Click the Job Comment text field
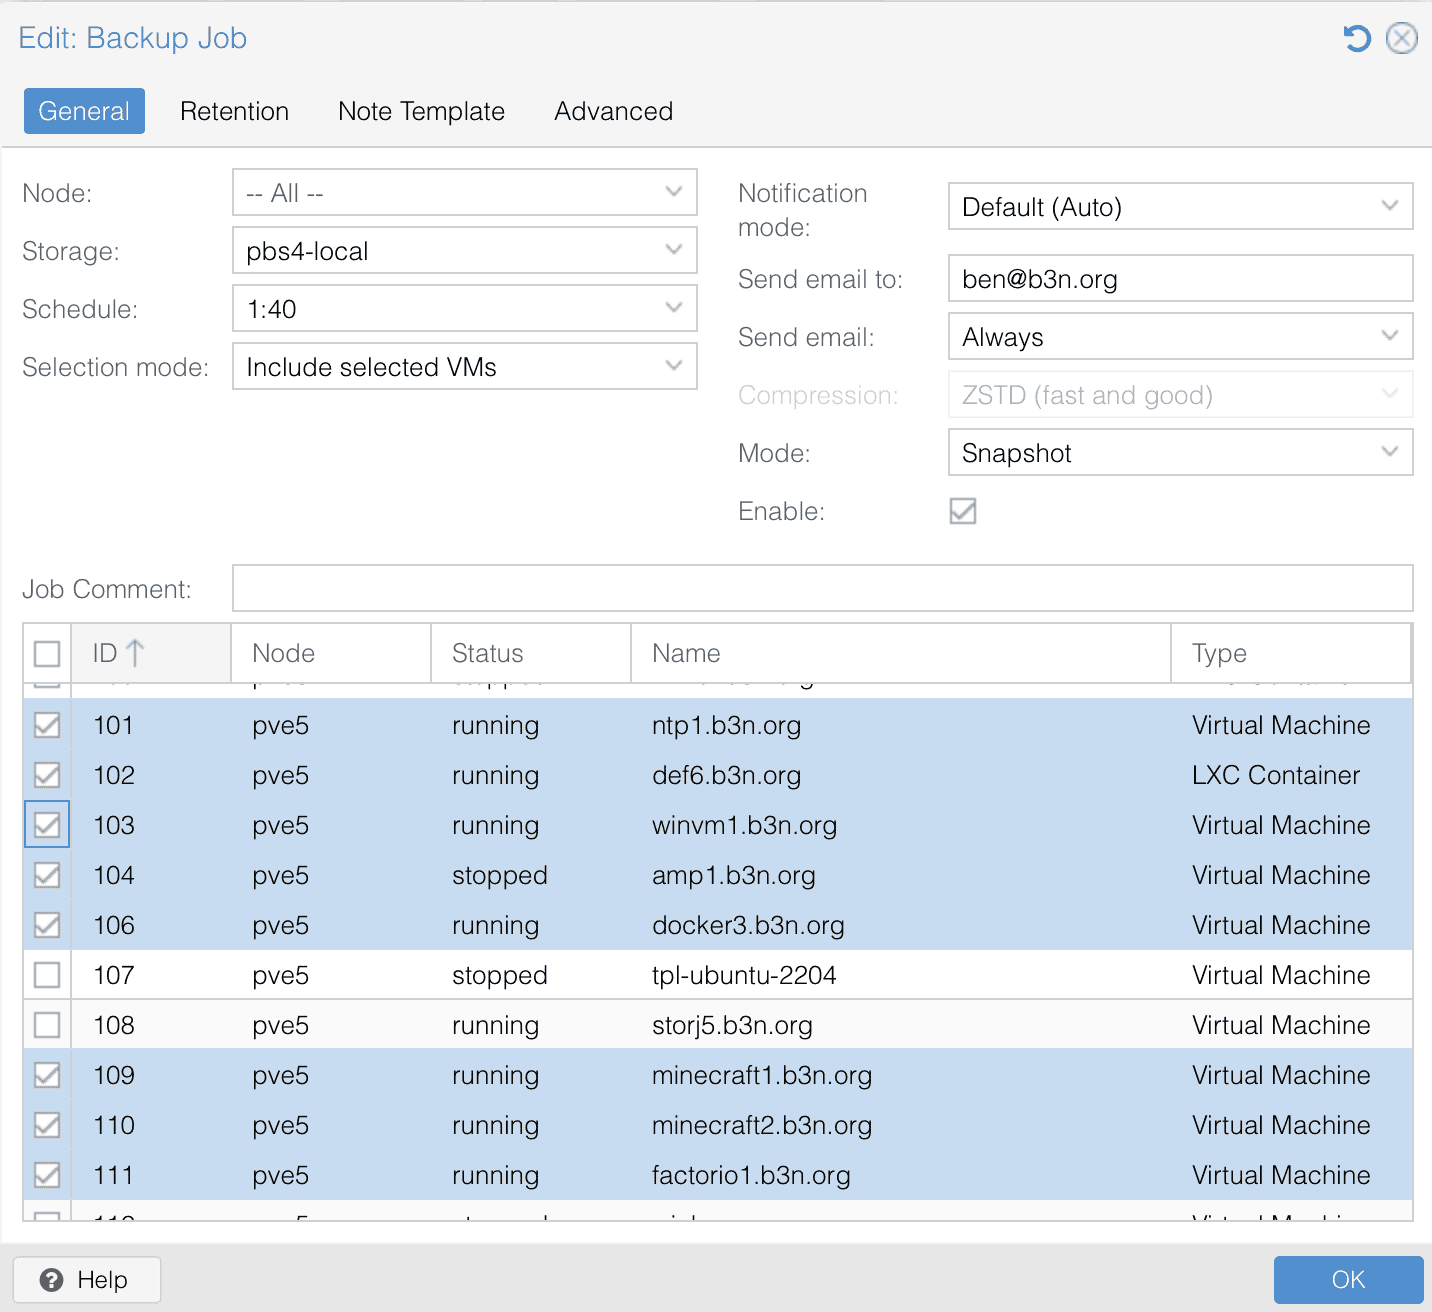The image size is (1432, 1312). (x=822, y=588)
